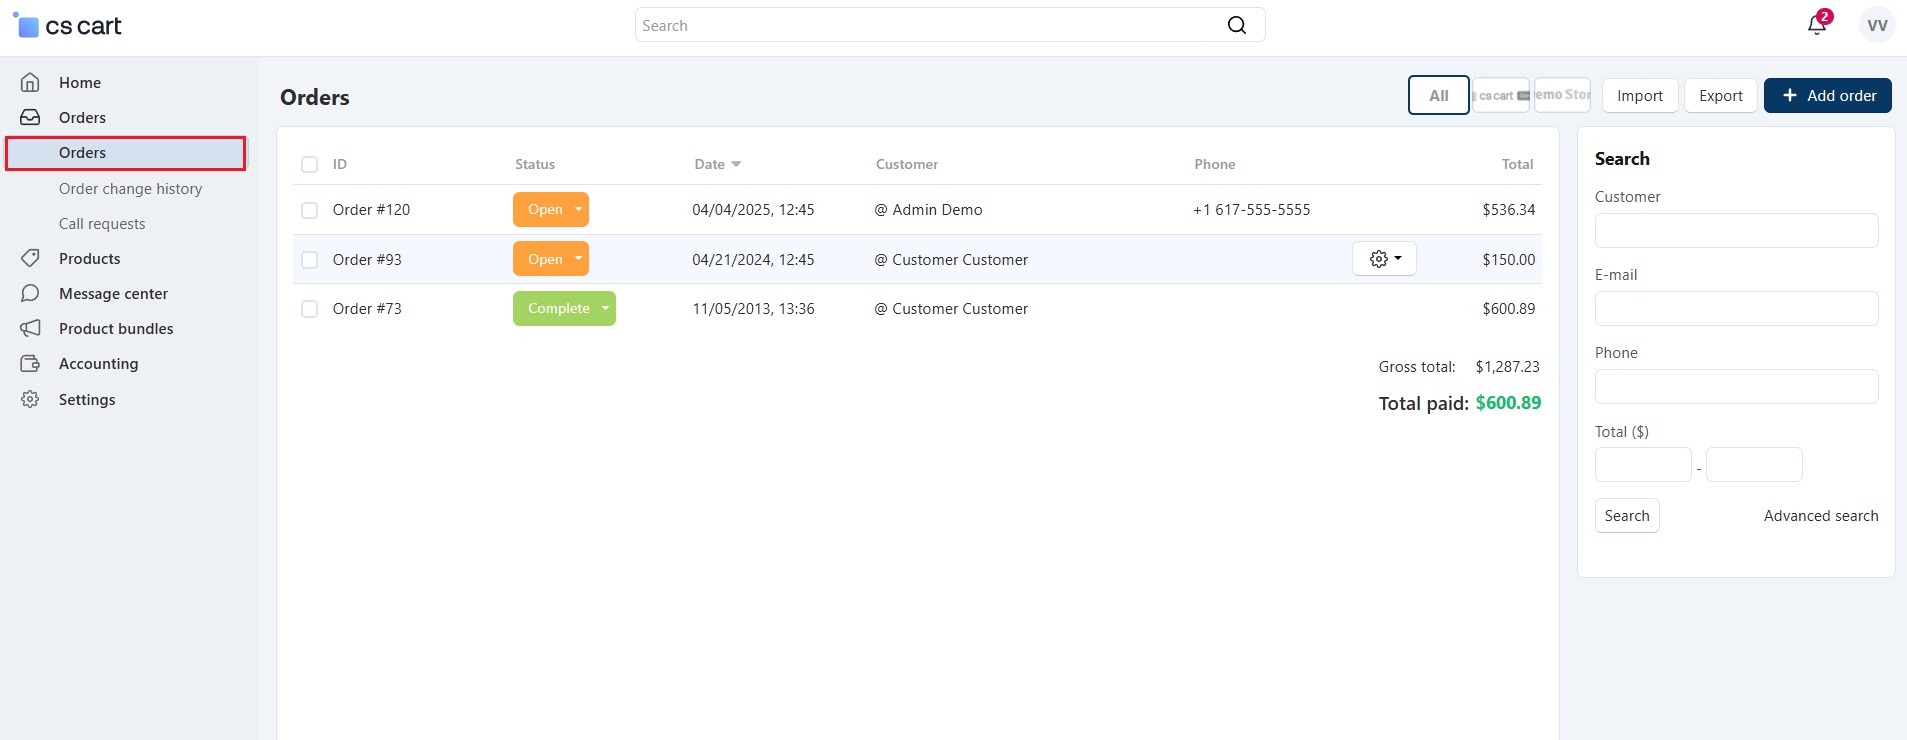Sort by the Status column header
The width and height of the screenshot is (1907, 740).
click(535, 164)
